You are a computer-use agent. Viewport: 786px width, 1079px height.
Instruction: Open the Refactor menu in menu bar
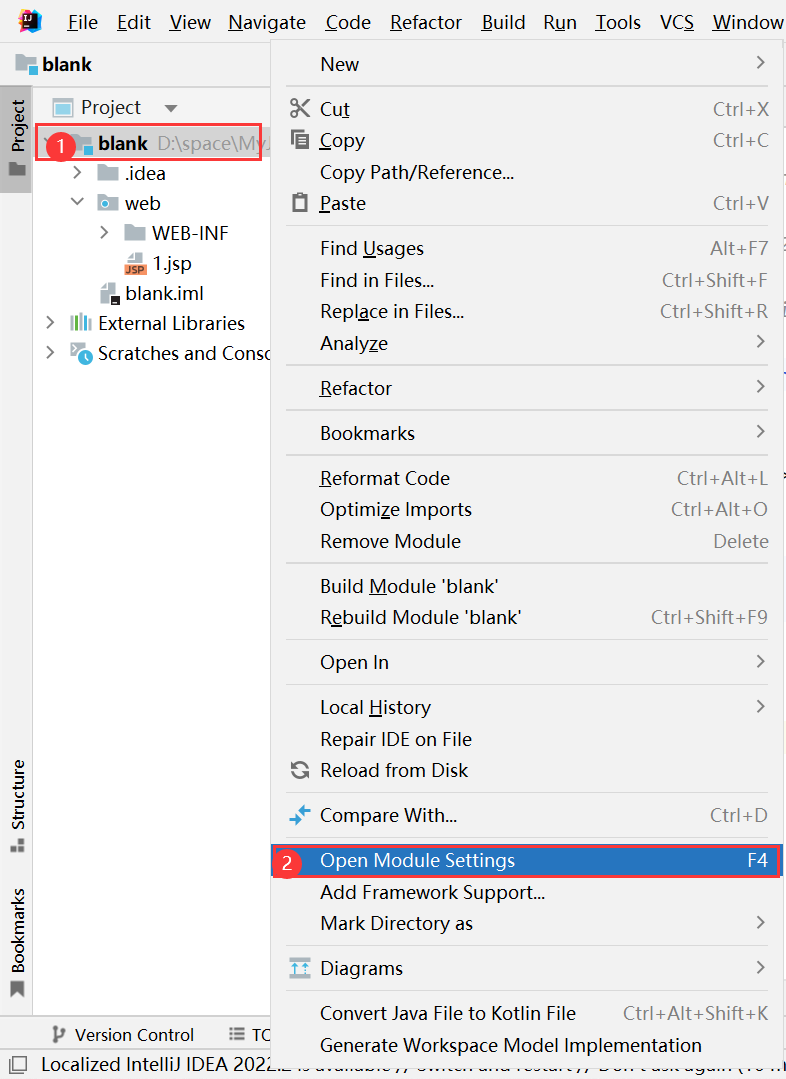426,22
